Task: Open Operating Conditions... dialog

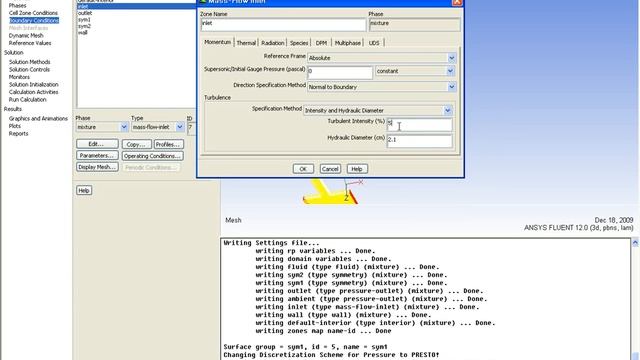Action: coord(152,156)
